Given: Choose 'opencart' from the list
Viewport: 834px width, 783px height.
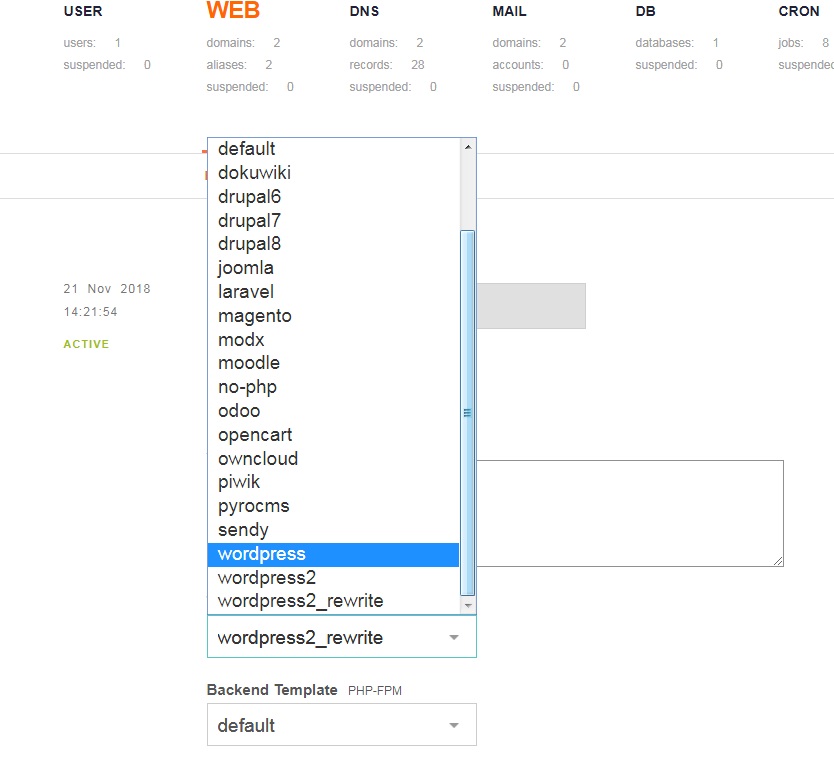Looking at the screenshot, I should (333, 435).
